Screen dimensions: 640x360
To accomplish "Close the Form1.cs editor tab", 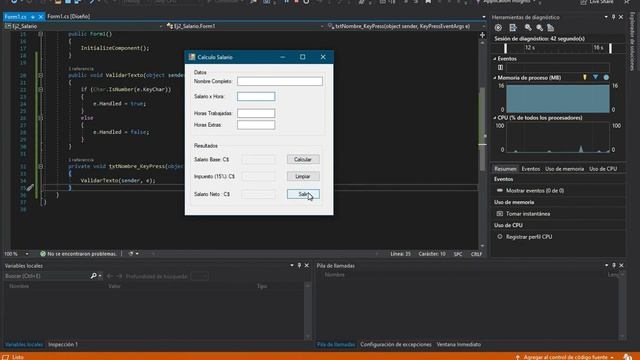I will [x=40, y=17].
